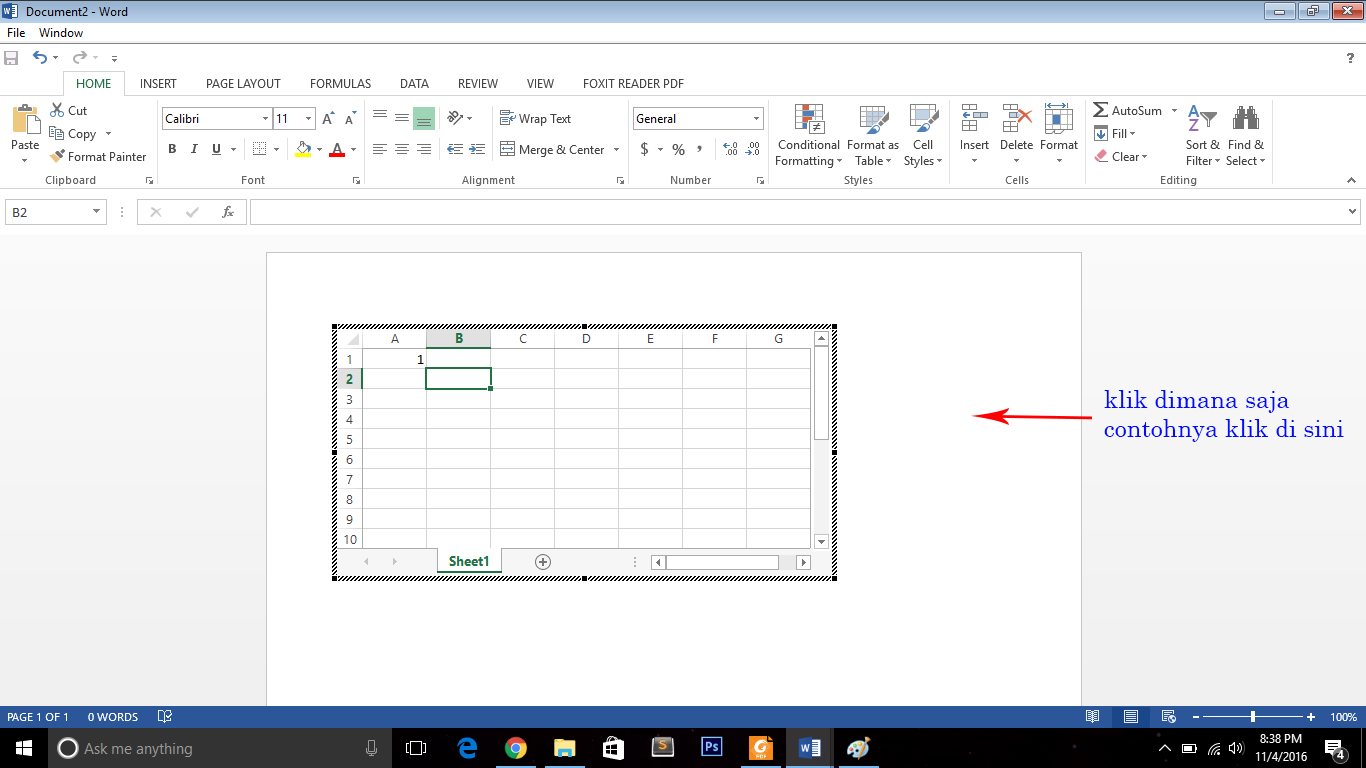Open the Font Color swatch
Screen dimensions: 1366x768
pyautogui.click(x=339, y=149)
